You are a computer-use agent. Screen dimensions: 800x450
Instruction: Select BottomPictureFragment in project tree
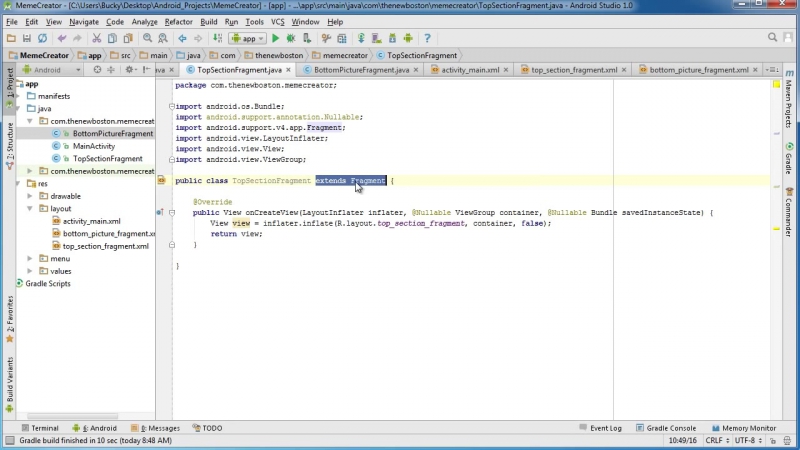(x=113, y=134)
